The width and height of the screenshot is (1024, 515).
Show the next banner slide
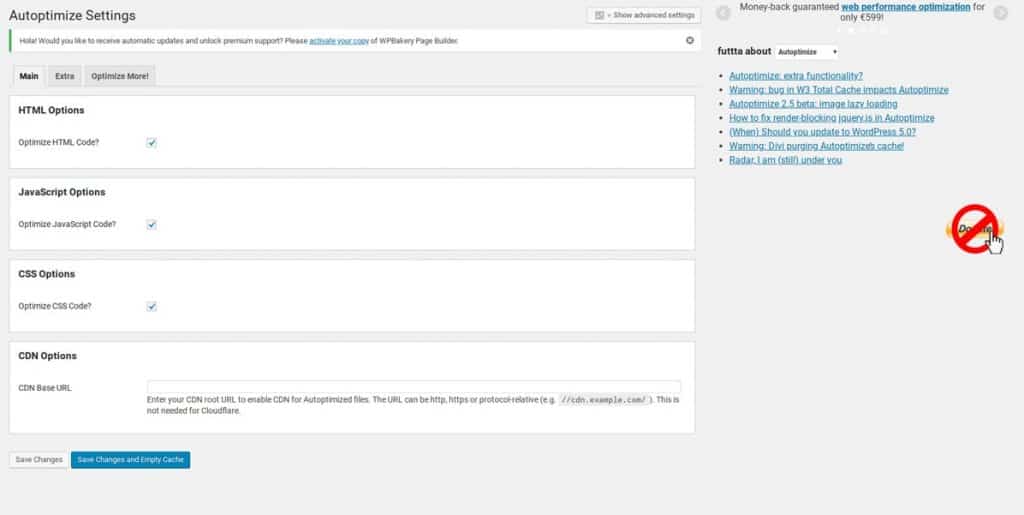pos(1000,13)
